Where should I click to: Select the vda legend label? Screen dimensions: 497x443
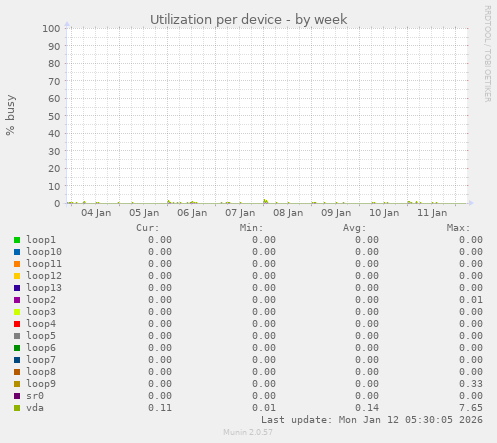pos(35,408)
